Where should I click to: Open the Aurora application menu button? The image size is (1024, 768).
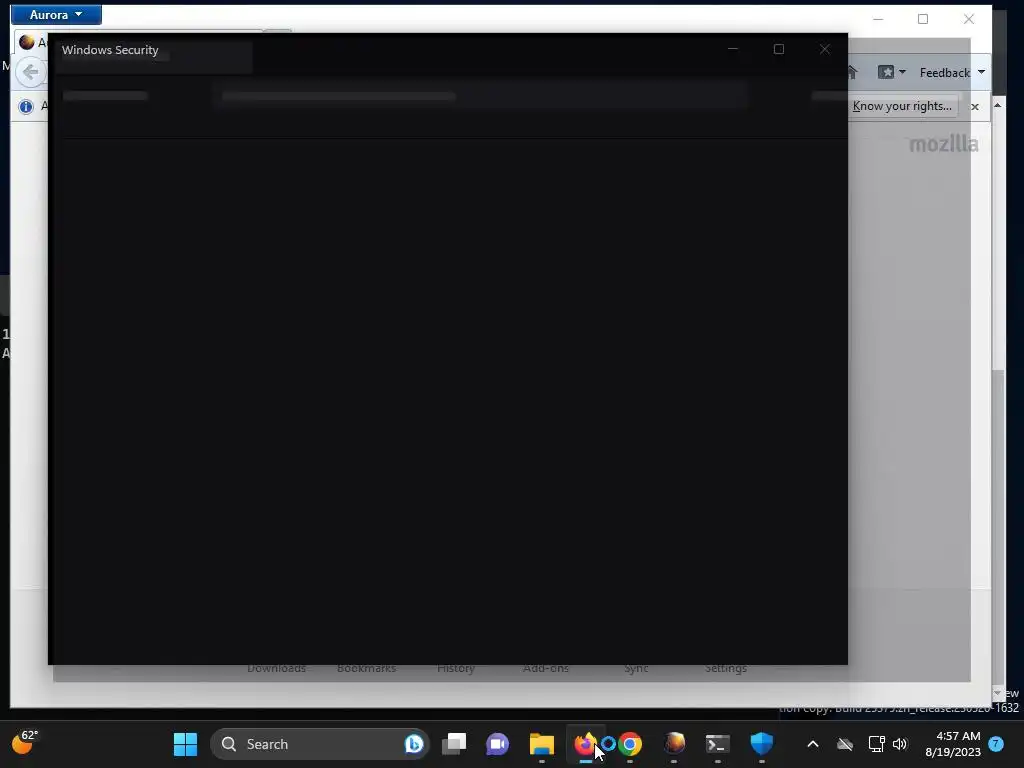56,14
